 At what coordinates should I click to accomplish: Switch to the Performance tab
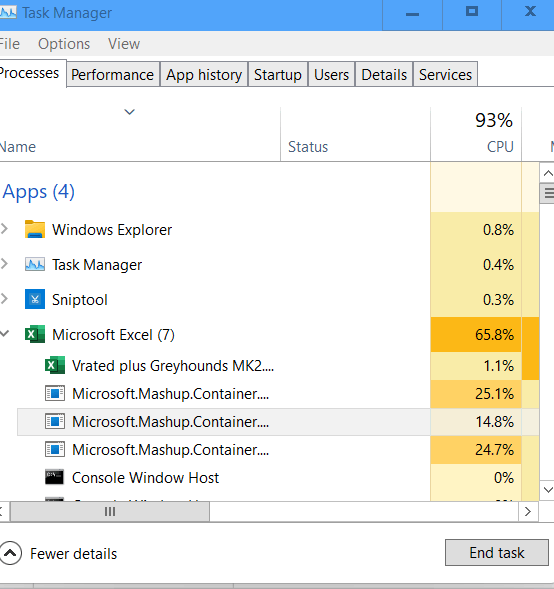click(113, 75)
